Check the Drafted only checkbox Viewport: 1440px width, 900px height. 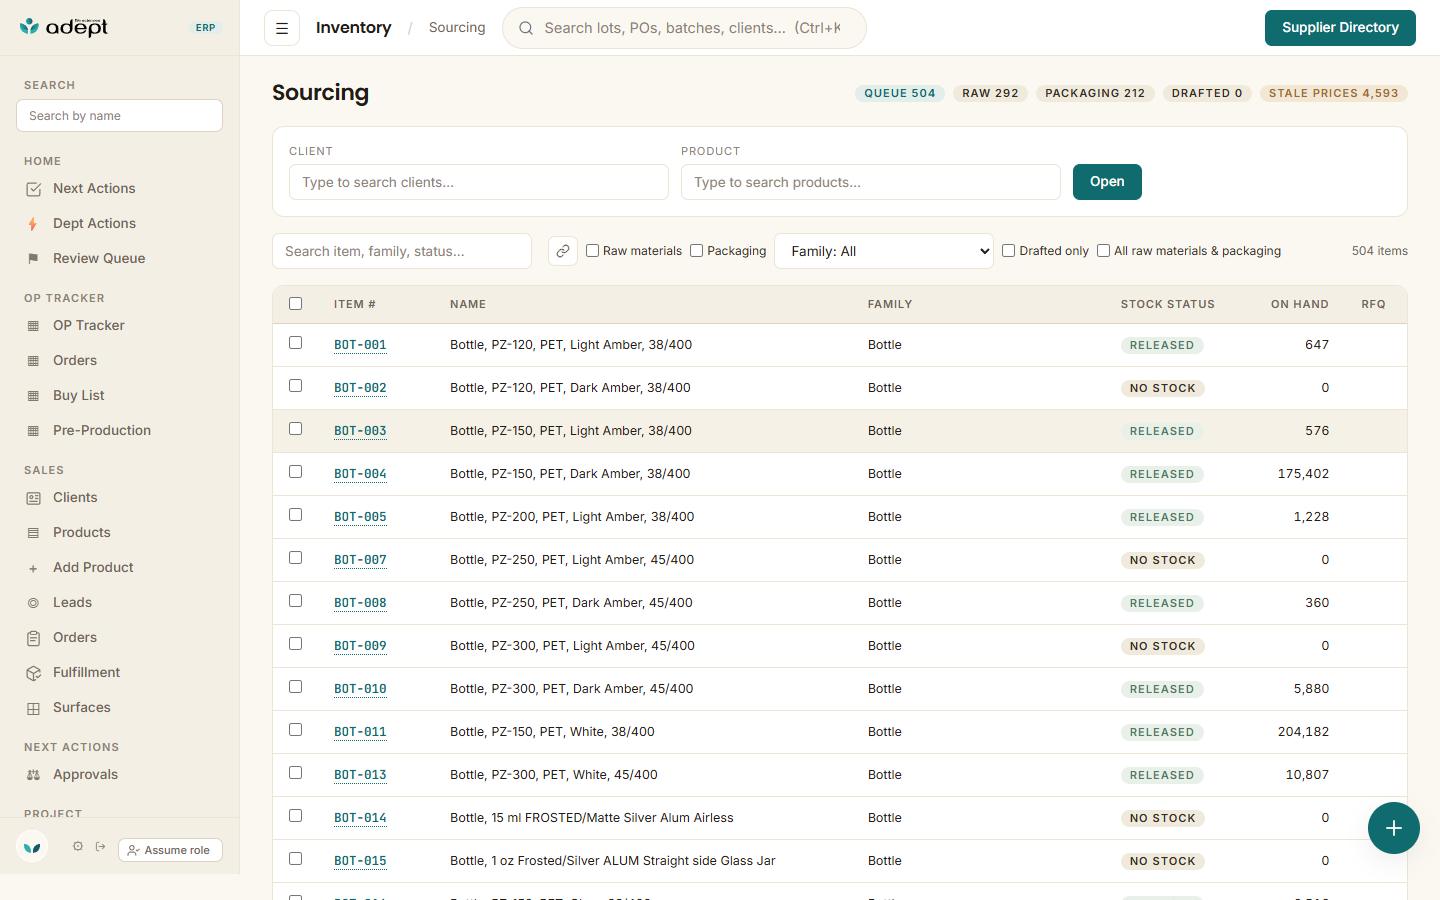[x=1008, y=250]
